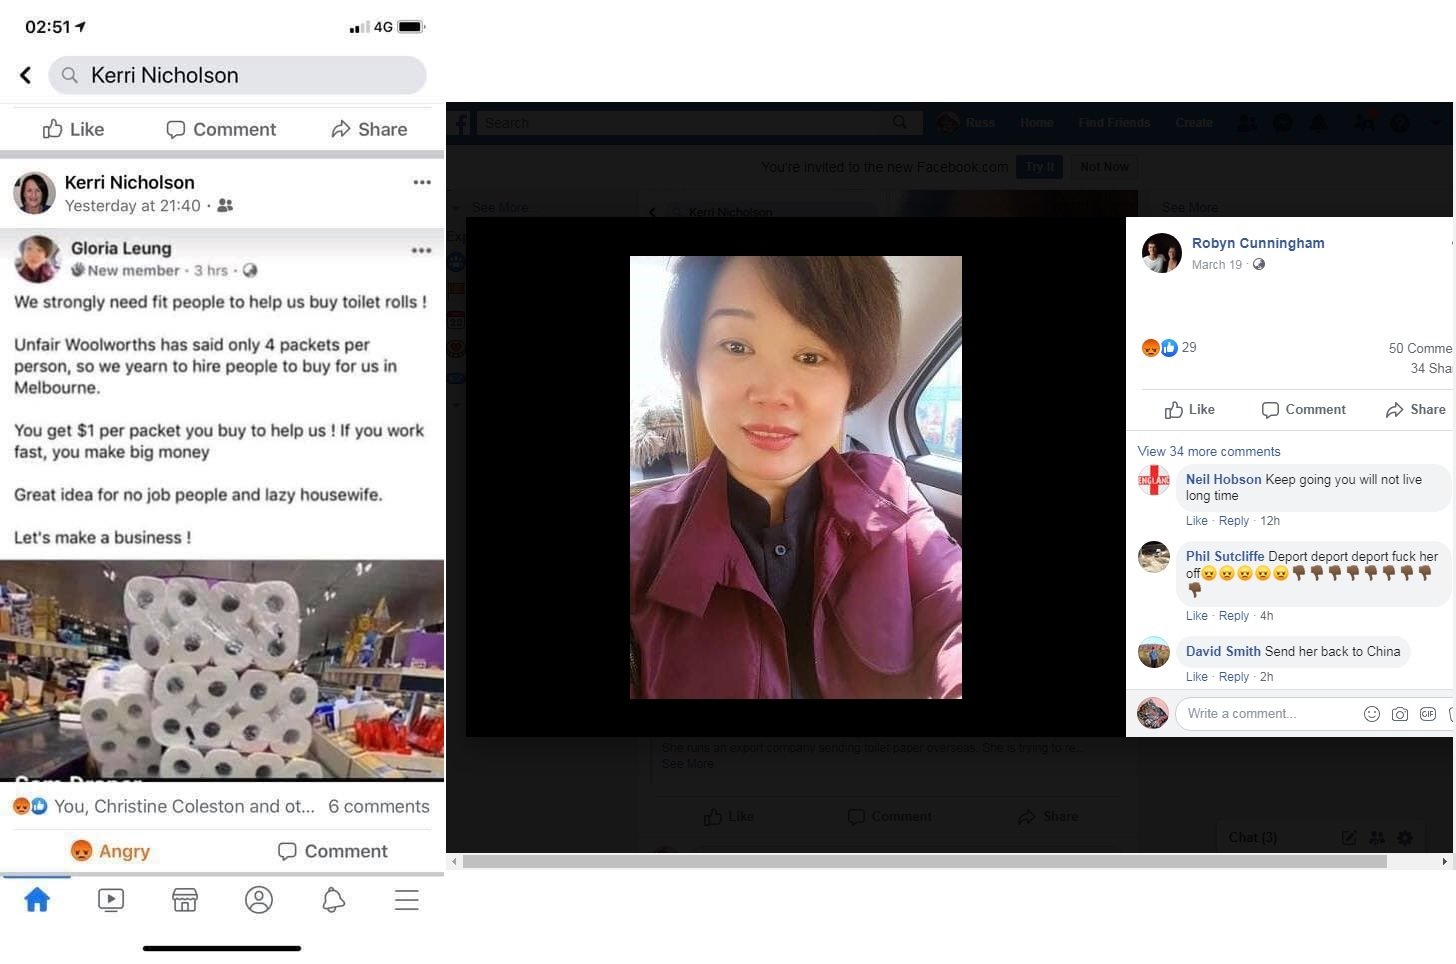The width and height of the screenshot is (1456, 964).
Task: Open the hamburger menu tab
Action: pyautogui.click(x=406, y=900)
